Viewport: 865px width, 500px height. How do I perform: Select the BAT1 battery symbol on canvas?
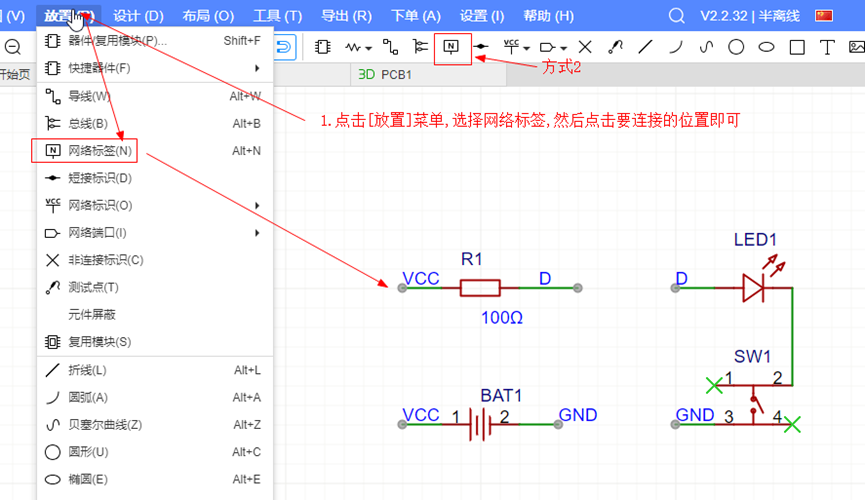pos(480,424)
